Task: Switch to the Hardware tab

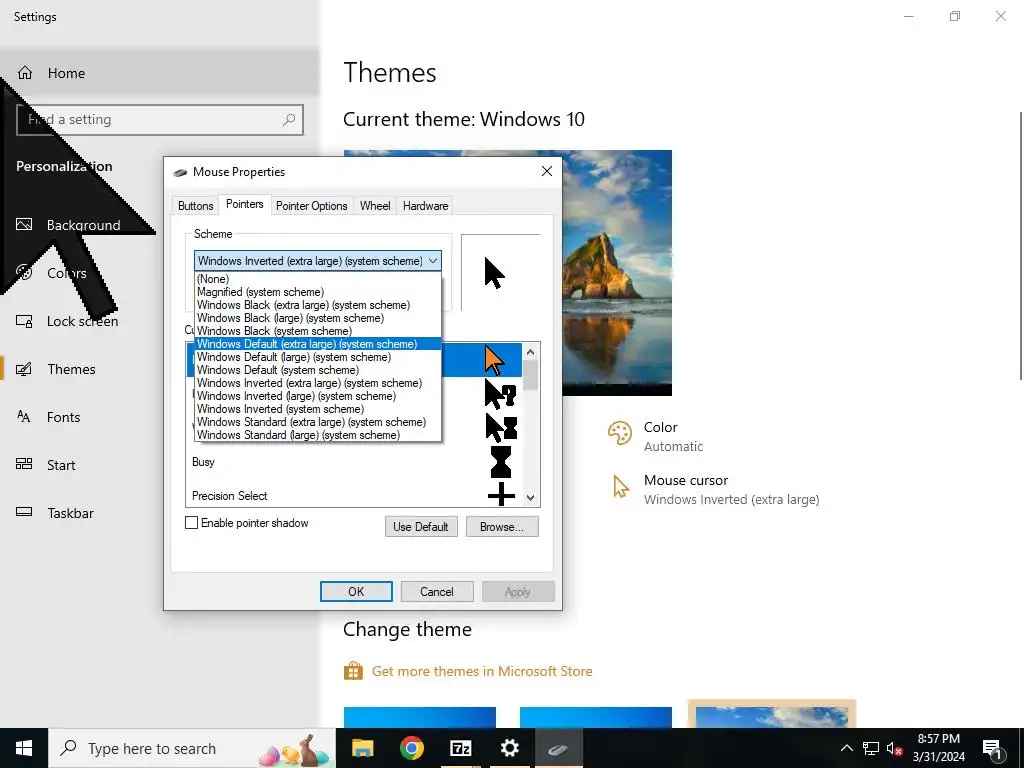Action: [425, 206]
